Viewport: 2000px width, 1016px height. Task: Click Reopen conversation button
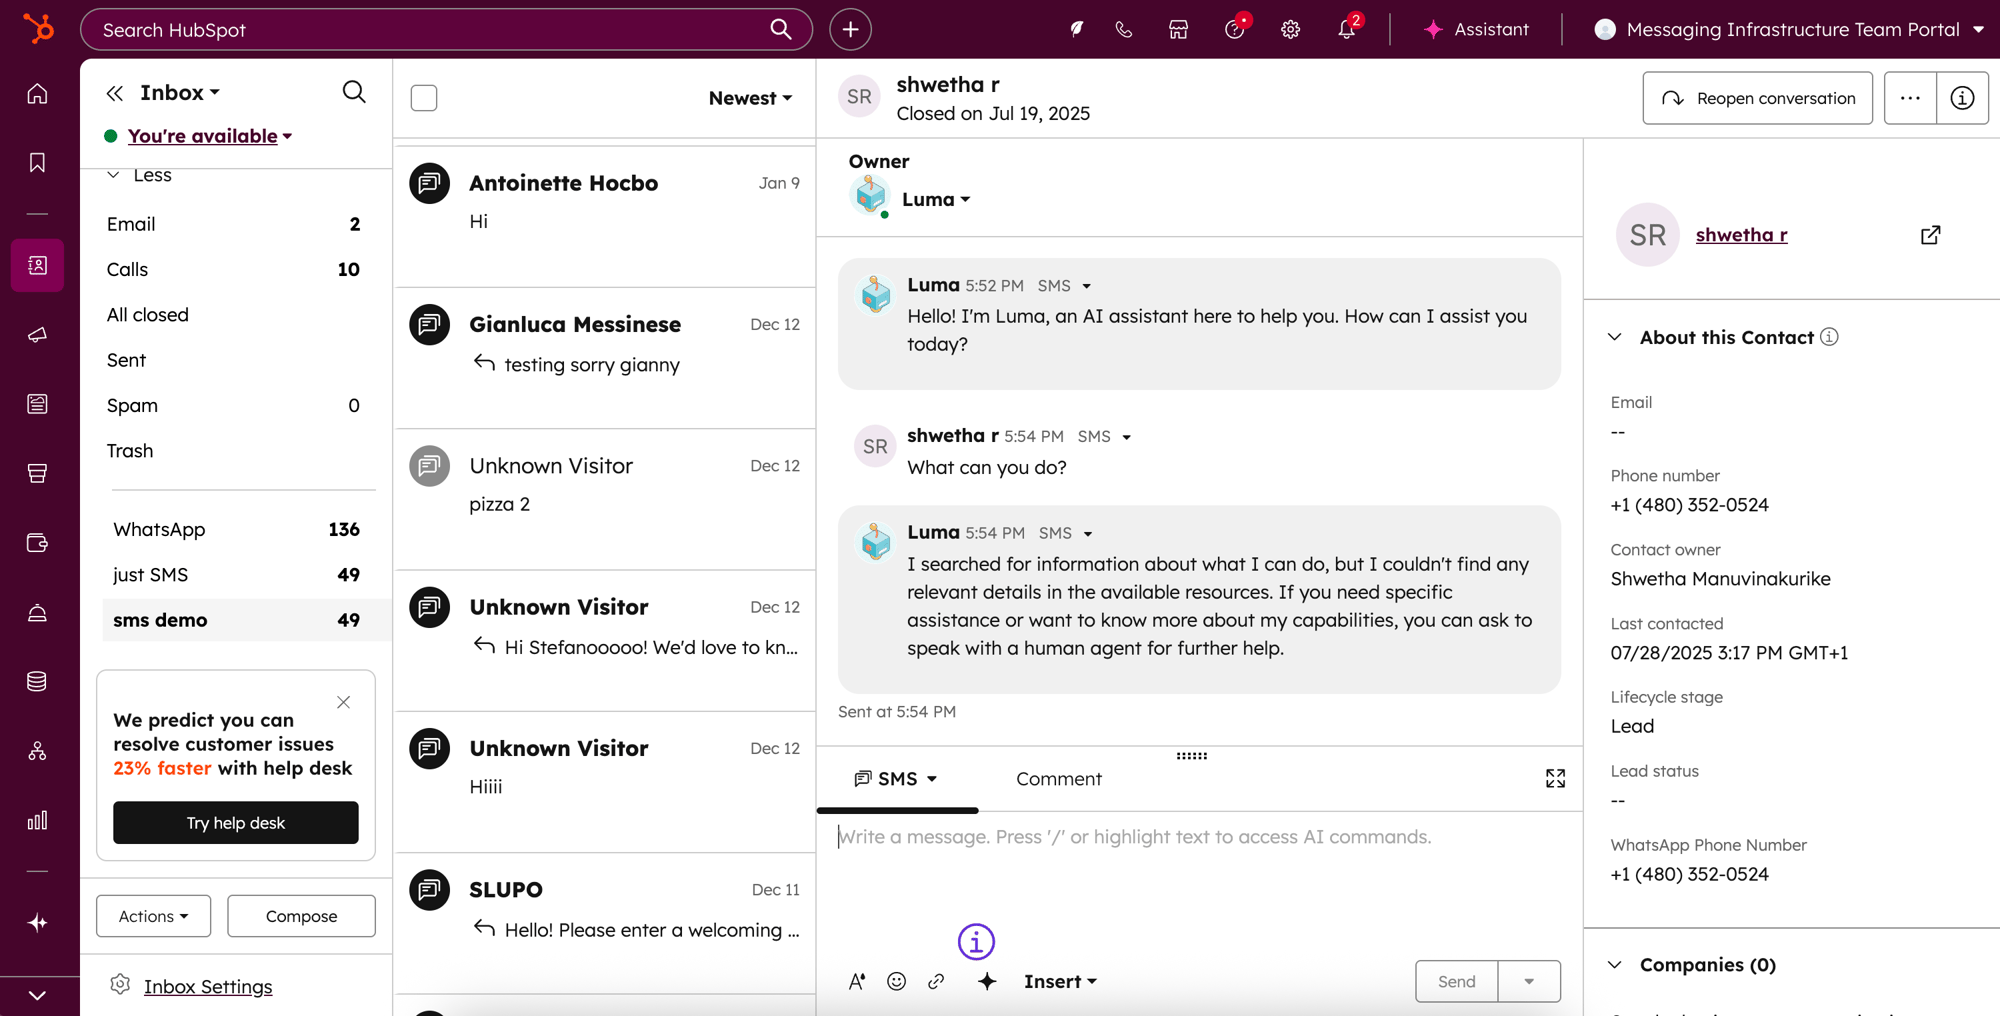(x=1757, y=98)
